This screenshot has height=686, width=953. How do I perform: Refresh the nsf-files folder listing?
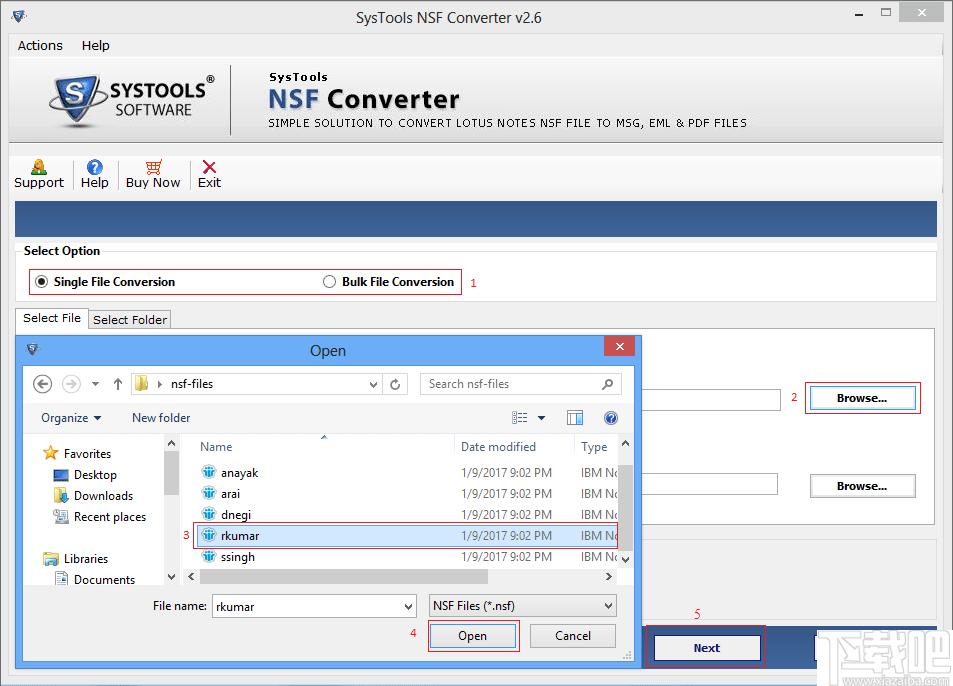pyautogui.click(x=395, y=384)
